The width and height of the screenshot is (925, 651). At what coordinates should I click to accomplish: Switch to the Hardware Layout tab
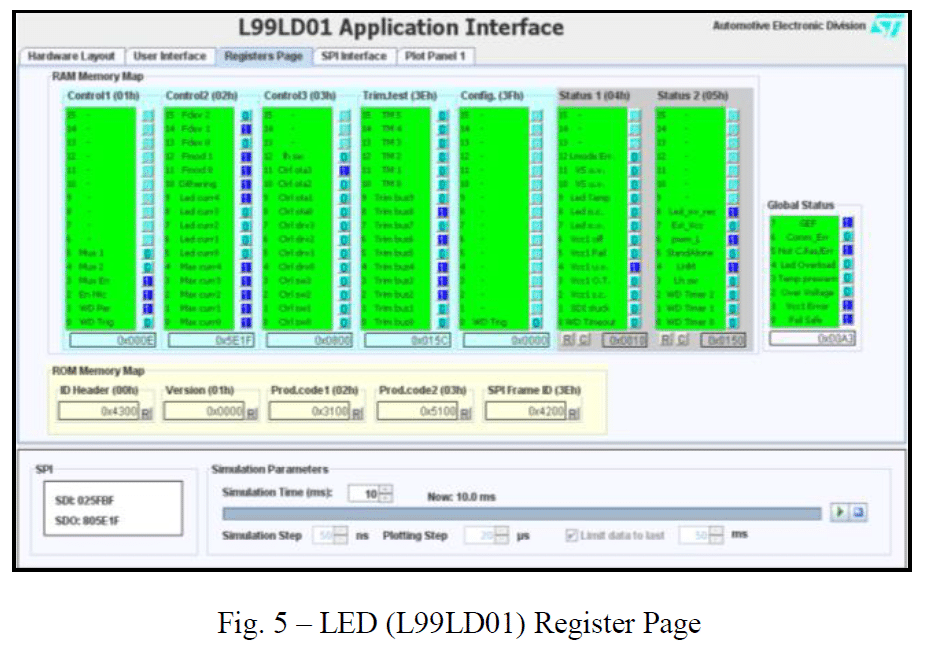71,56
